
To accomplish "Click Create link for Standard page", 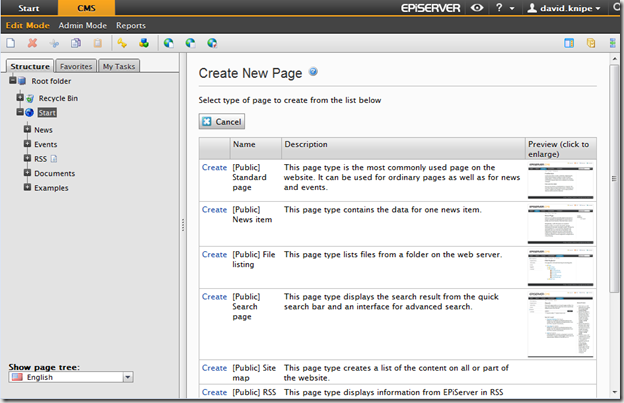I will [x=214, y=168].
